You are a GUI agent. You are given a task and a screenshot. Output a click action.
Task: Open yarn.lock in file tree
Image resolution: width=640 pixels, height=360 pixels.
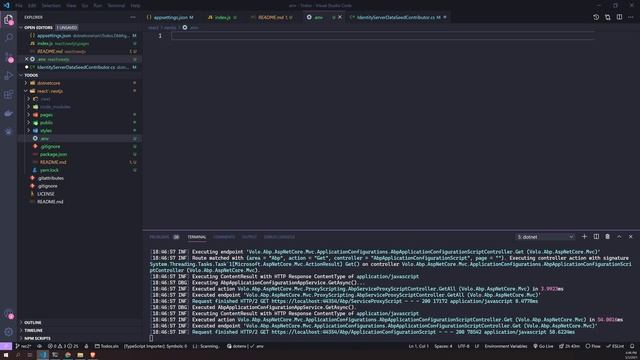(49, 170)
